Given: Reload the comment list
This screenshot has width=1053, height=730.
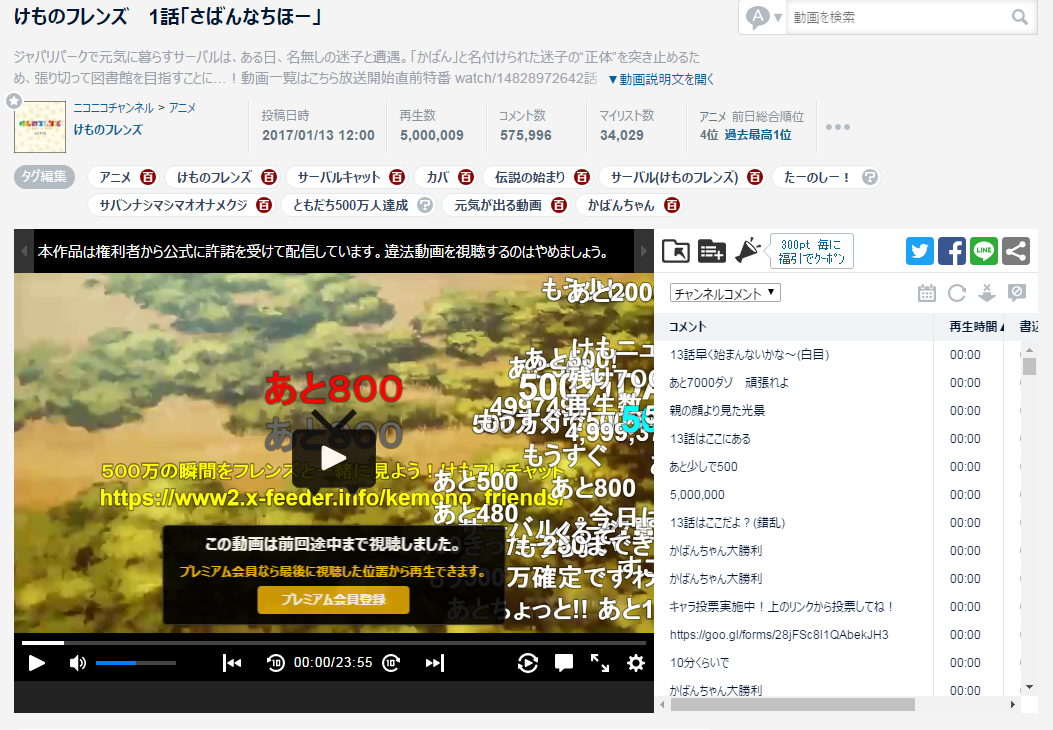Looking at the screenshot, I should (x=957, y=293).
